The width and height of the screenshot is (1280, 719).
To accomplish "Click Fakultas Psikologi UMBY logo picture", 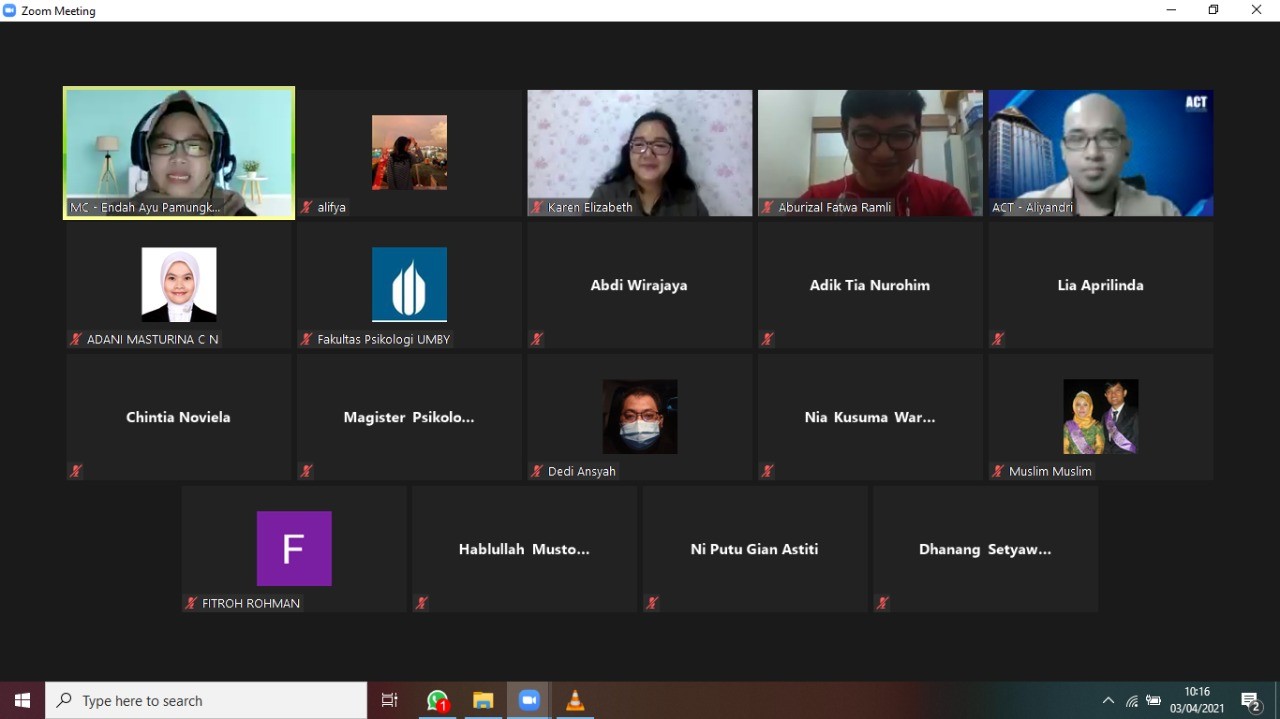I will tap(409, 284).
